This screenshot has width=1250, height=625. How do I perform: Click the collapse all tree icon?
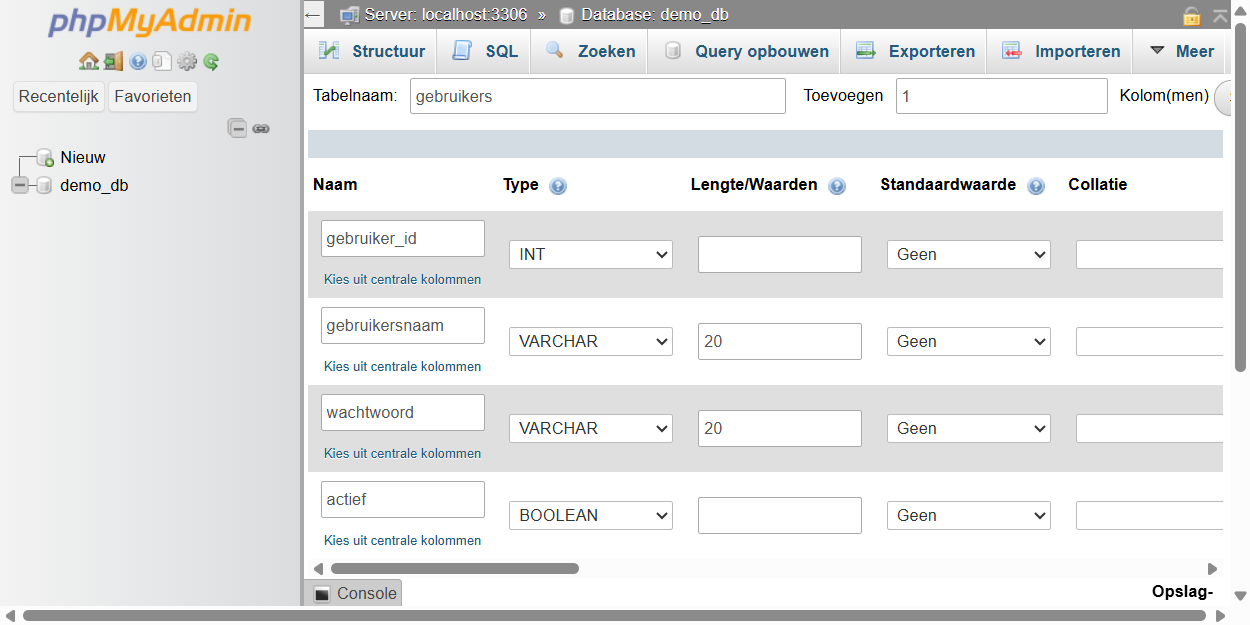[237, 128]
